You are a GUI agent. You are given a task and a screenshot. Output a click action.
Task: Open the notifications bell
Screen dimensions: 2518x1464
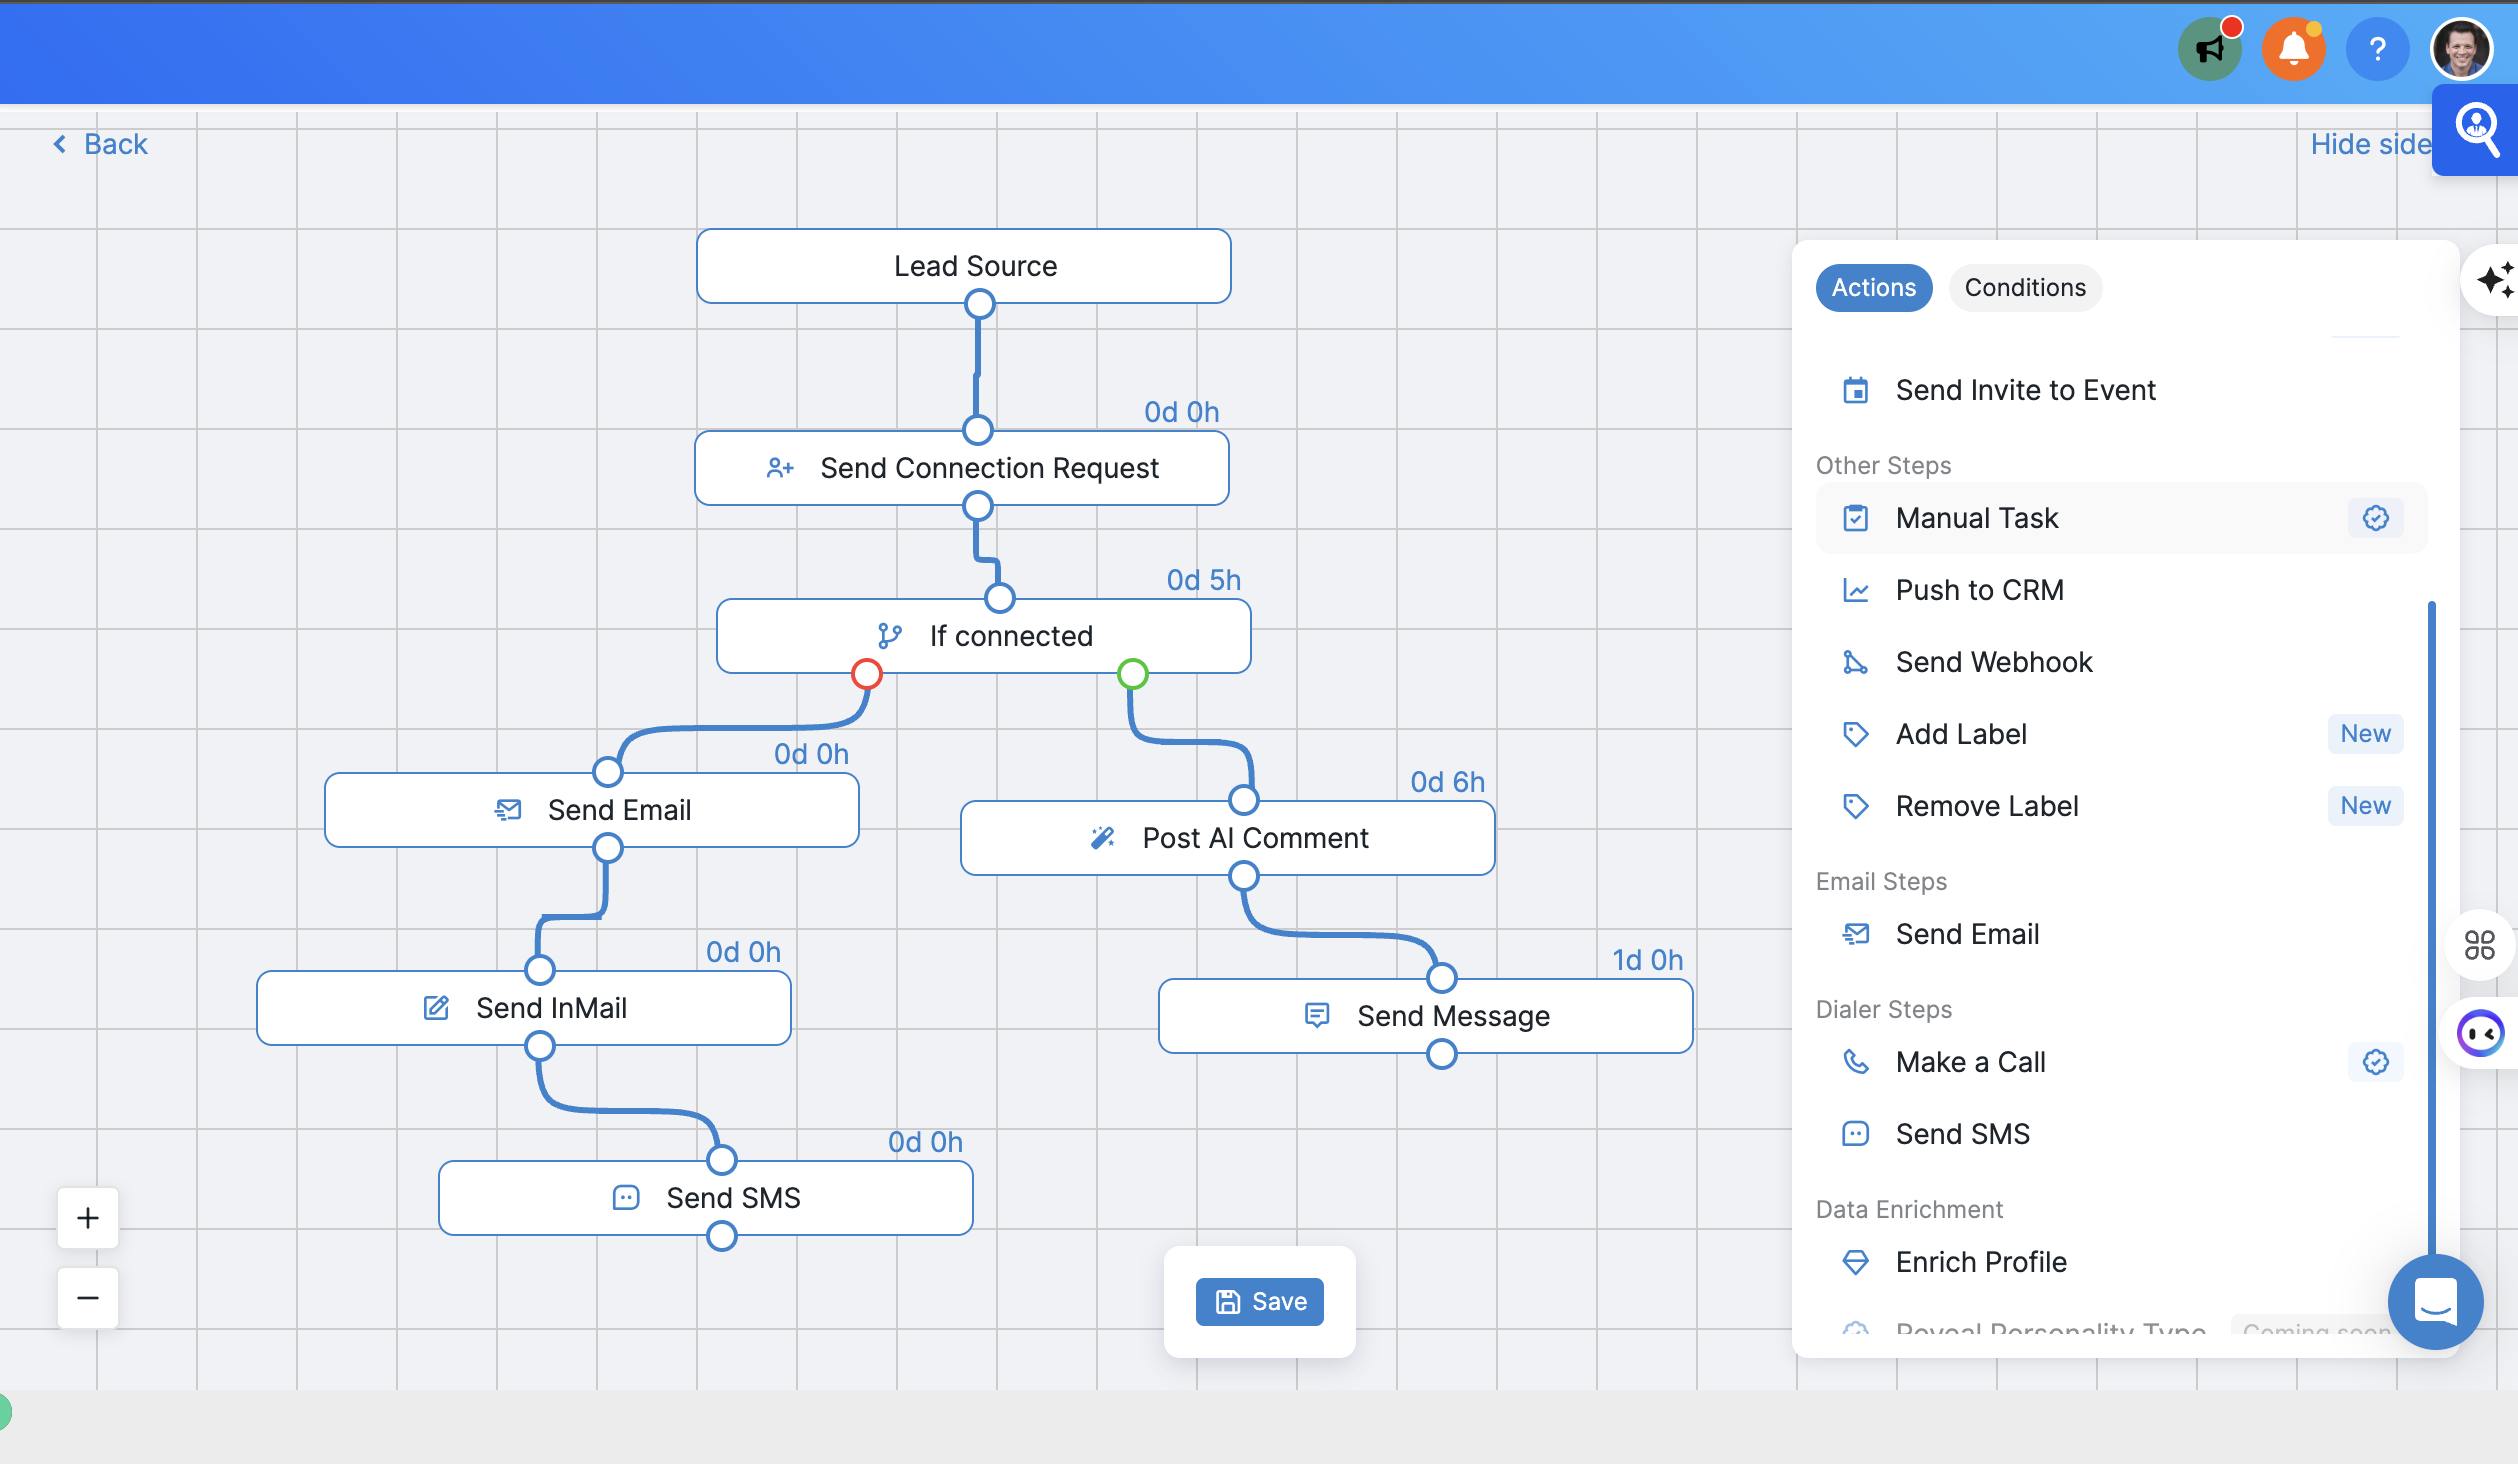pos(2293,49)
